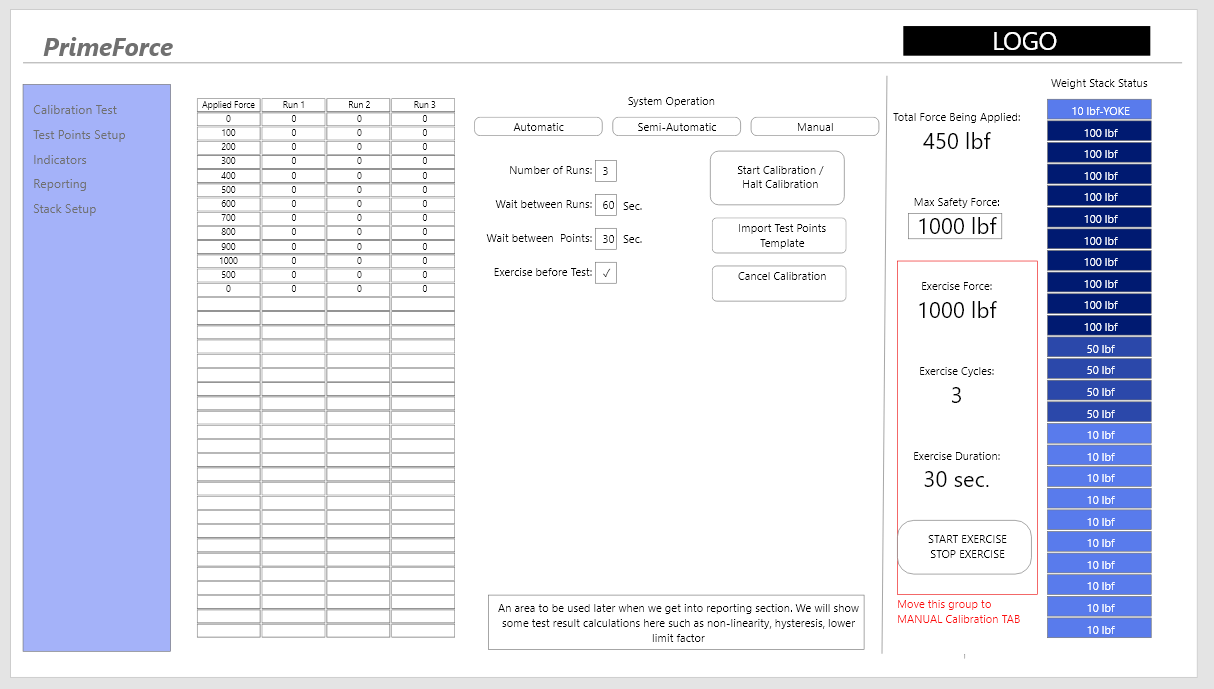This screenshot has width=1214, height=689.
Task: Click the Cancel Calibration button
Action: point(779,283)
